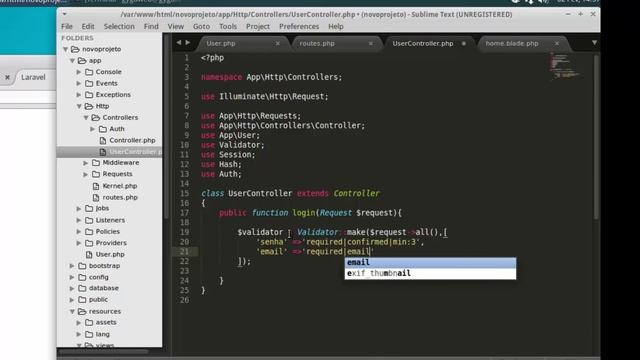Open routes.php in the sidebar tree
The image size is (640, 360).
(x=120, y=197)
